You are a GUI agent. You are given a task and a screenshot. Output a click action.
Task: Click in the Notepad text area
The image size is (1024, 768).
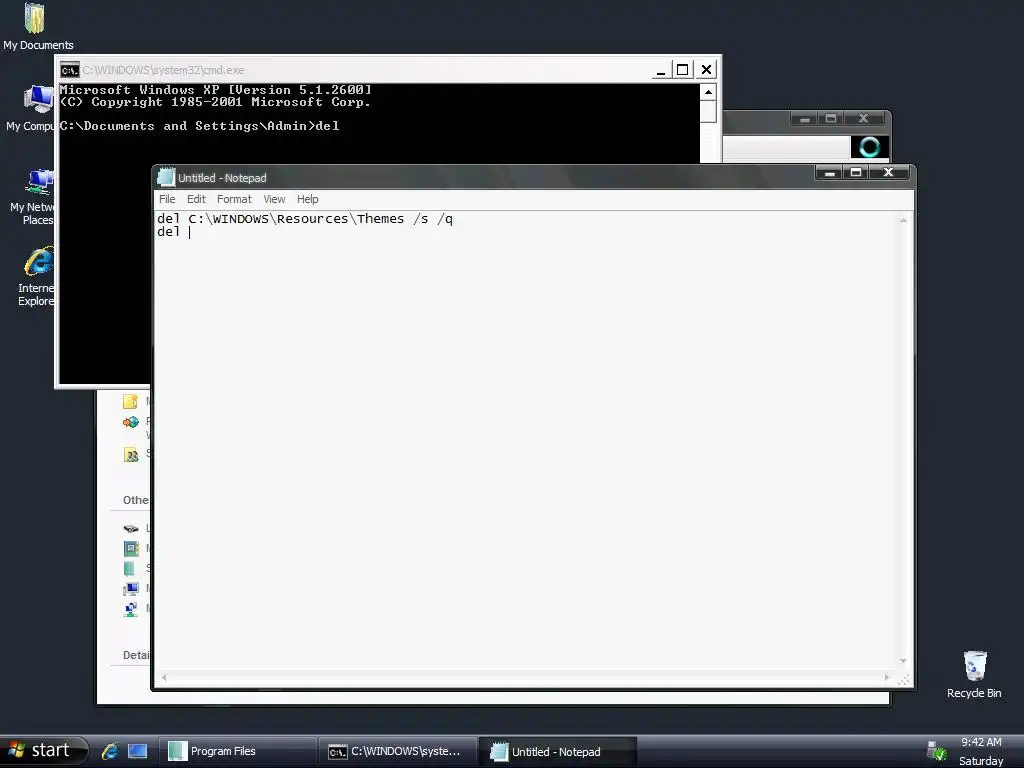point(526,441)
